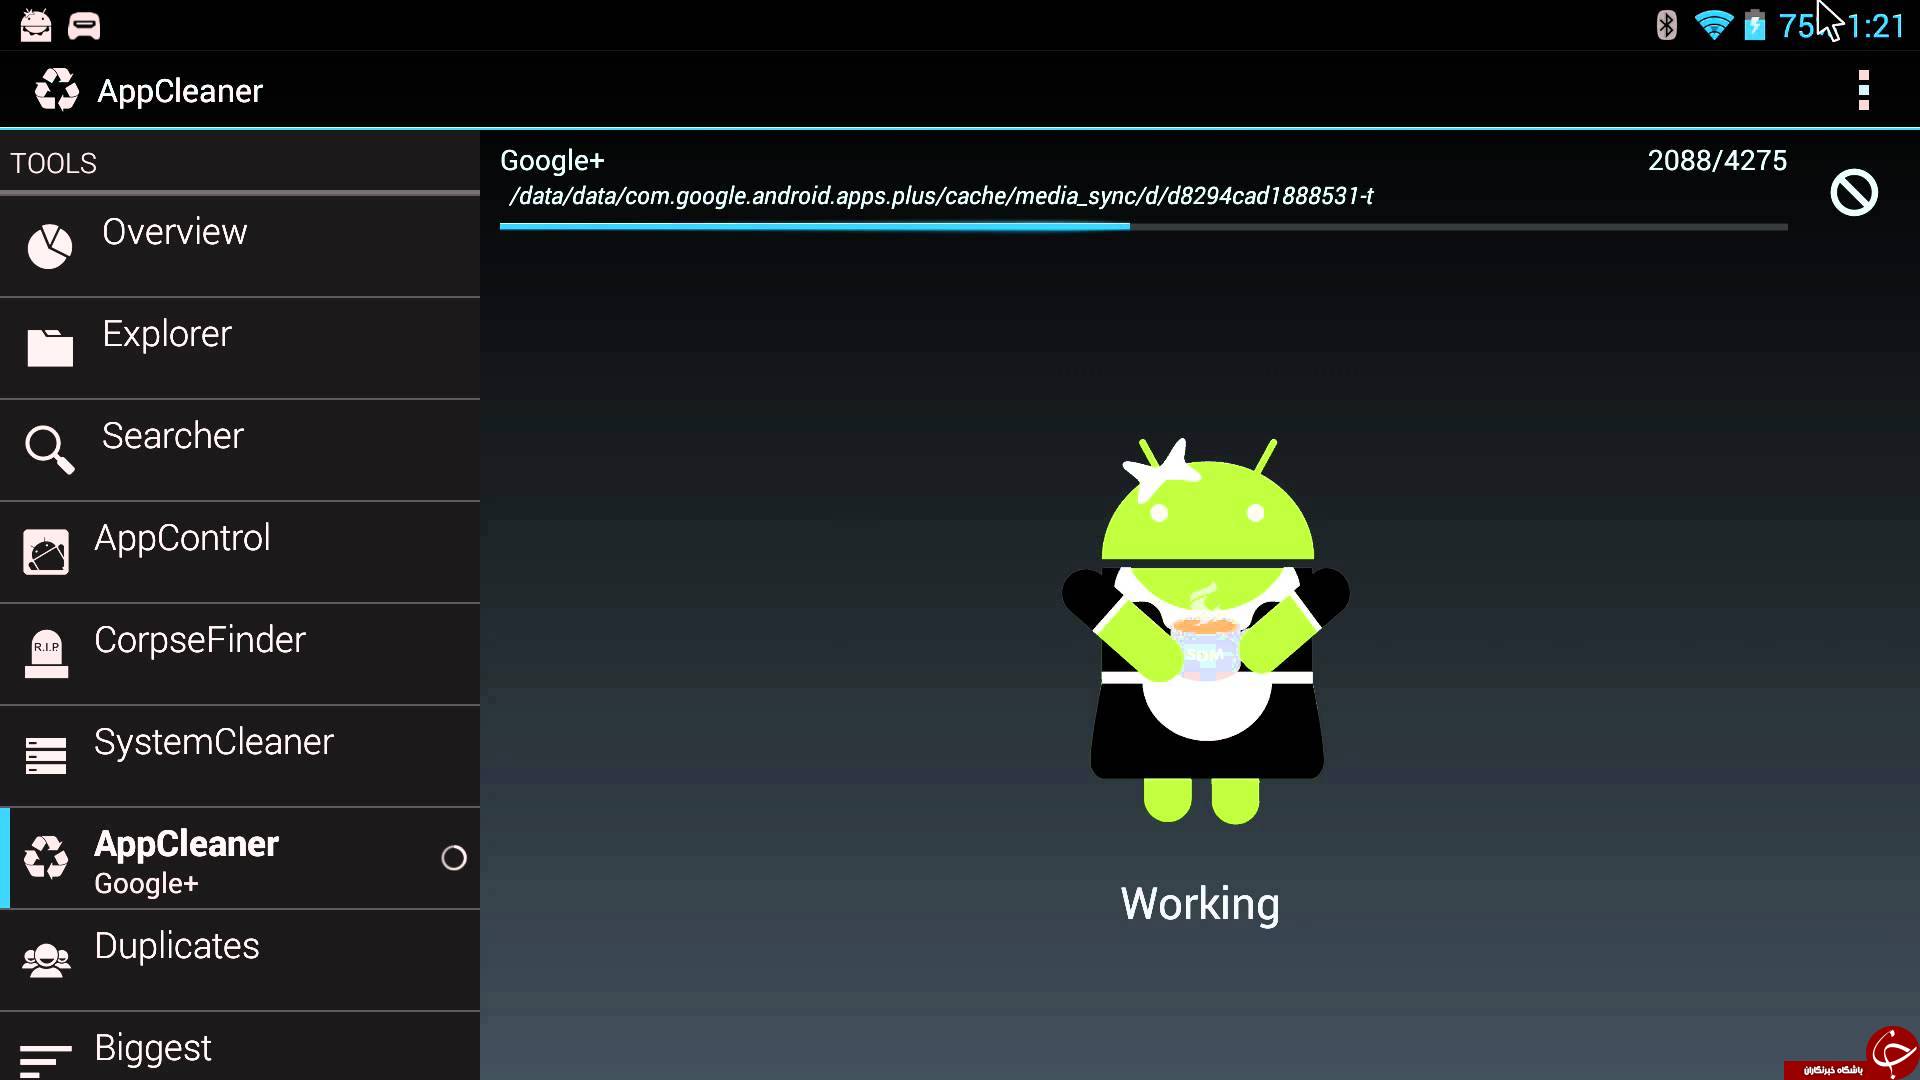This screenshot has height=1080, width=1920.
Task: Click the AppCleaner busy spinner circle
Action: tap(454, 858)
